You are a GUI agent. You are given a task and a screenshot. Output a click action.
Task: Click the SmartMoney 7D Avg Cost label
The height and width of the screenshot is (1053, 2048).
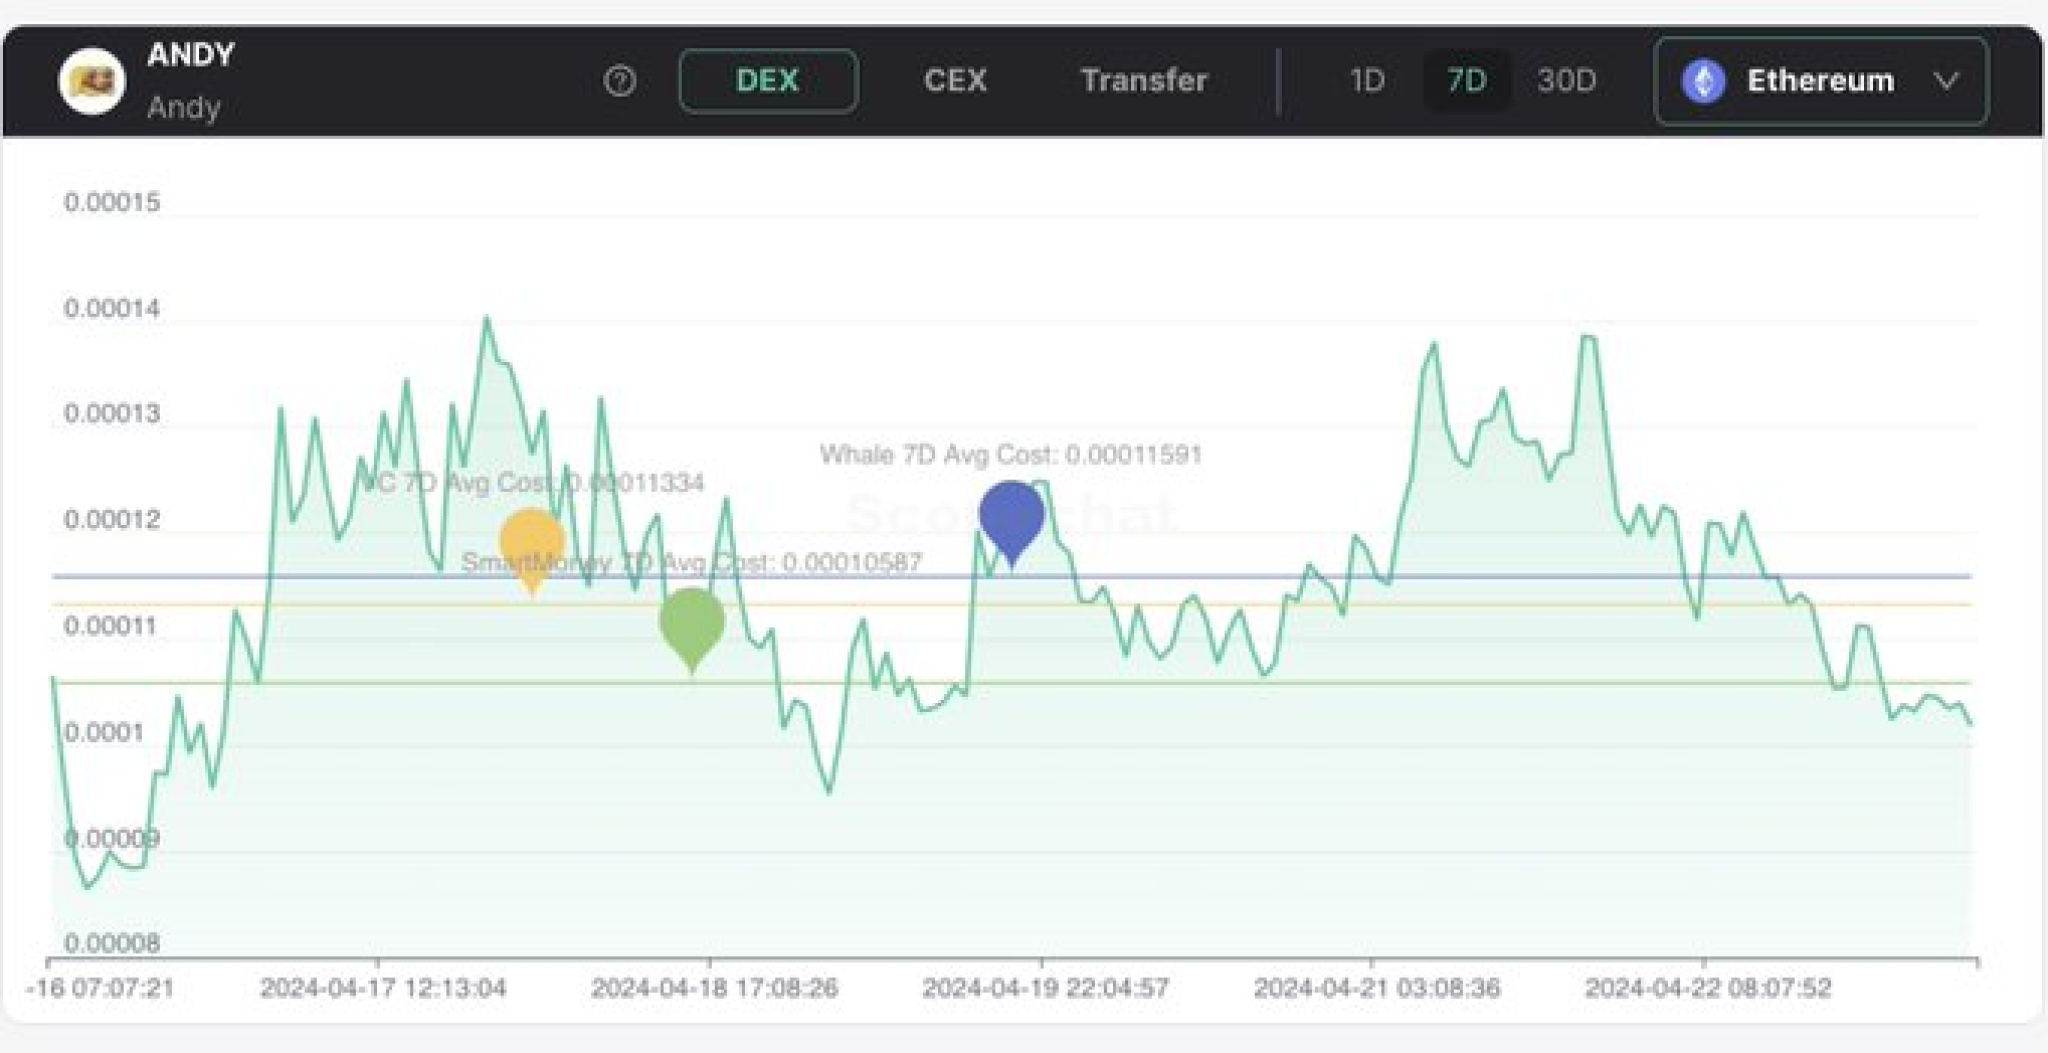[x=691, y=562]
